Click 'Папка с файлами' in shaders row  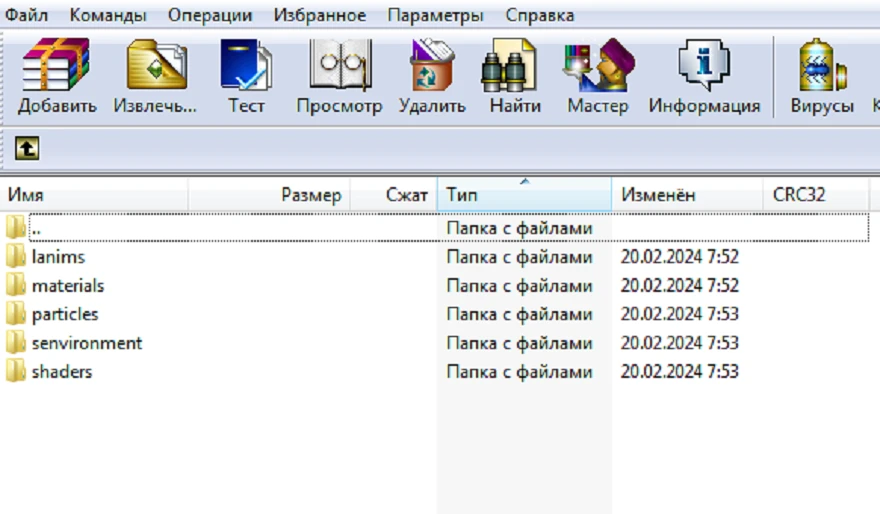click(x=520, y=371)
